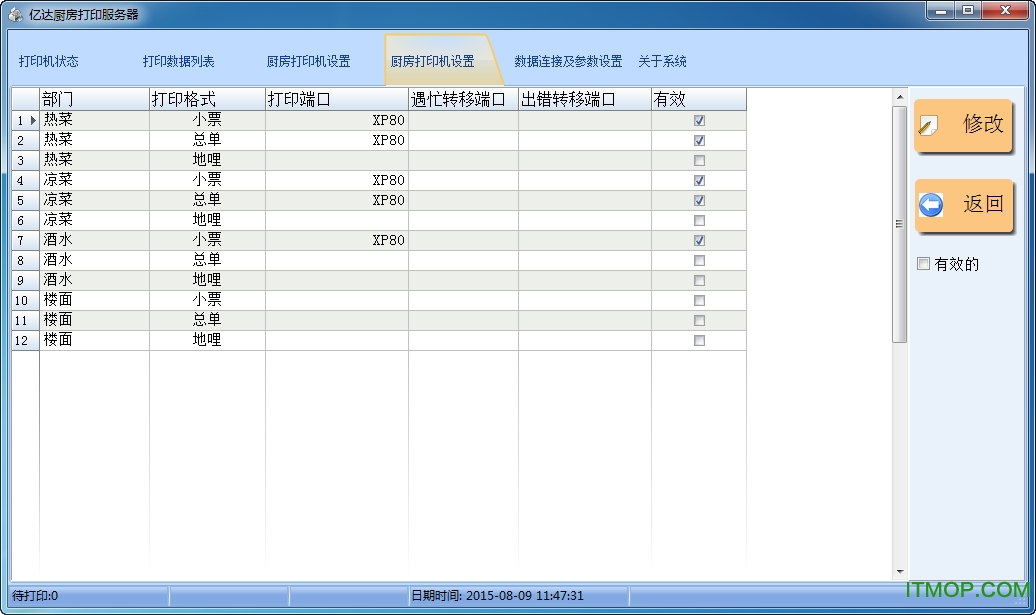Click the blue back arrow icon
The height and width of the screenshot is (615, 1036).
point(931,205)
